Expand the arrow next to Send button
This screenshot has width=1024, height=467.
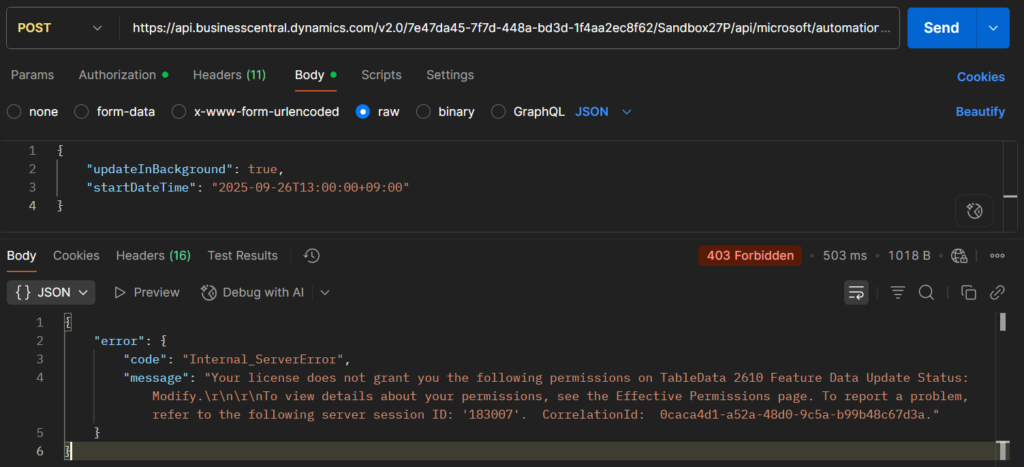pos(991,28)
